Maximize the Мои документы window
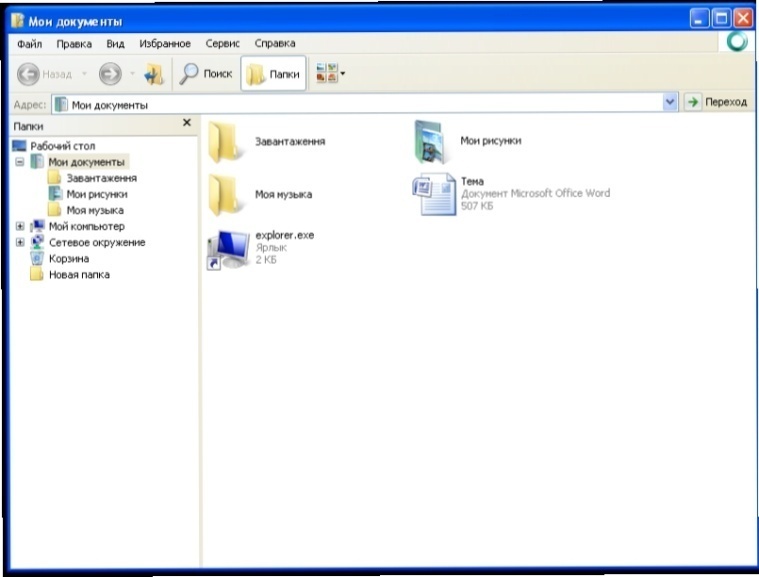Image resolution: width=759 pixels, height=577 pixels. 721,18
